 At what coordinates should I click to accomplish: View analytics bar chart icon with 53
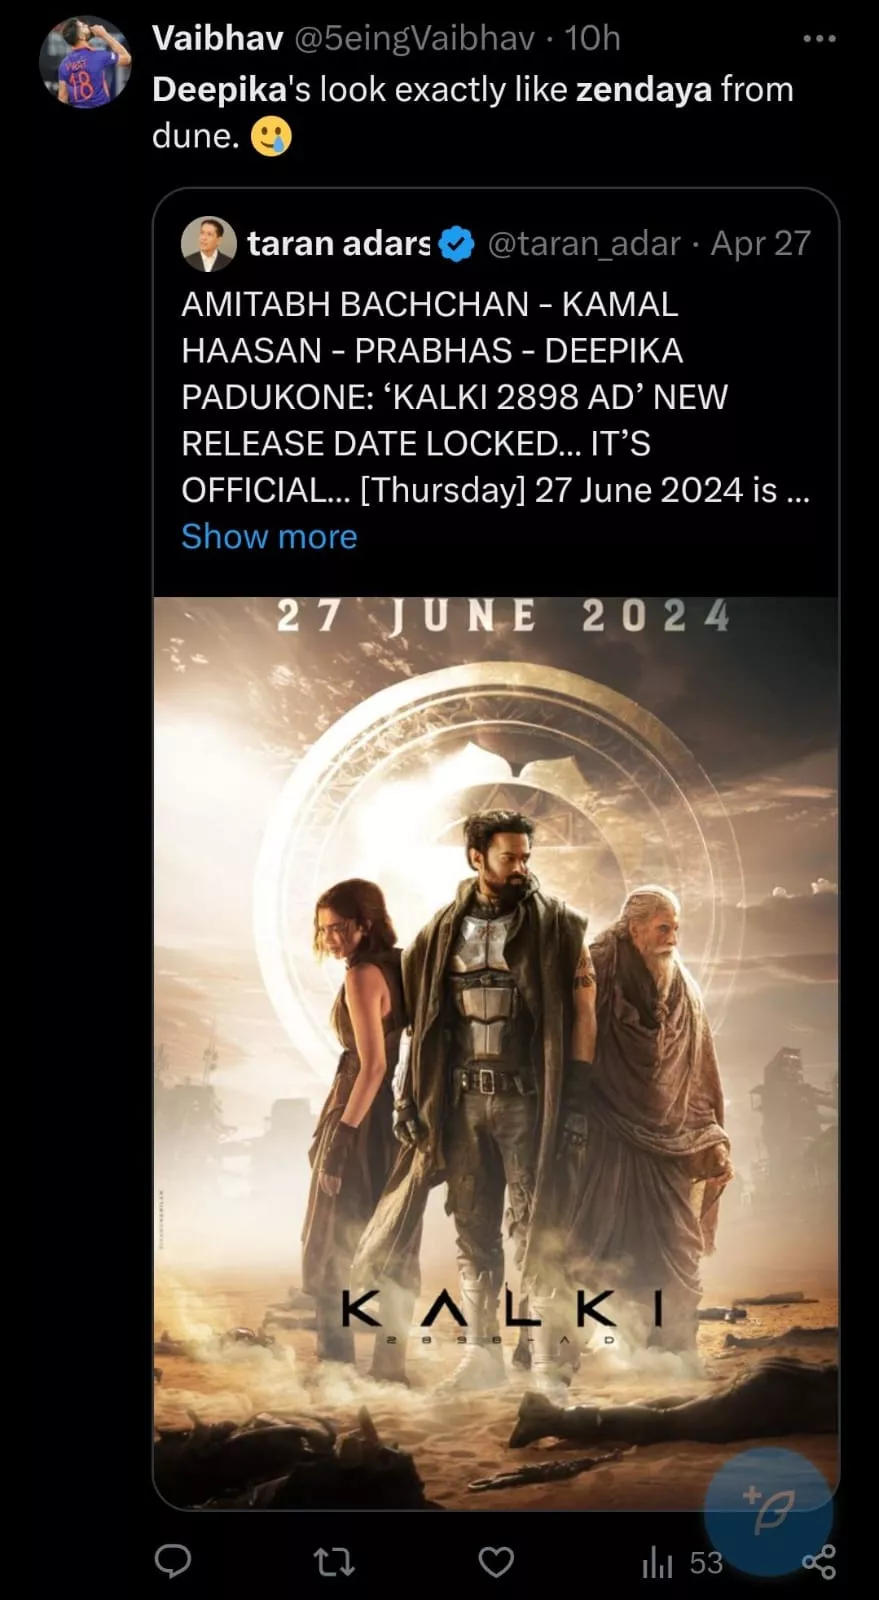[682, 1562]
